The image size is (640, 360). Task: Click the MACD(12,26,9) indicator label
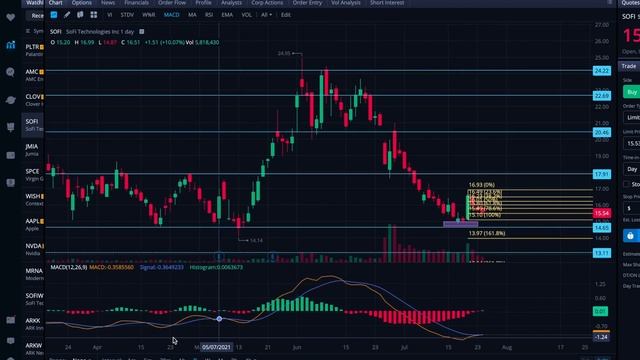click(x=69, y=267)
